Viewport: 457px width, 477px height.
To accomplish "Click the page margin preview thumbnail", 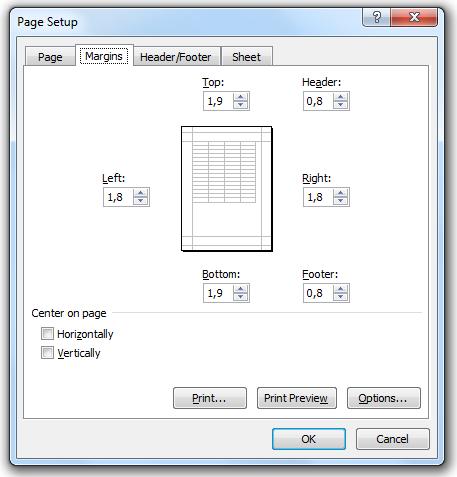I will pyautogui.click(x=227, y=189).
